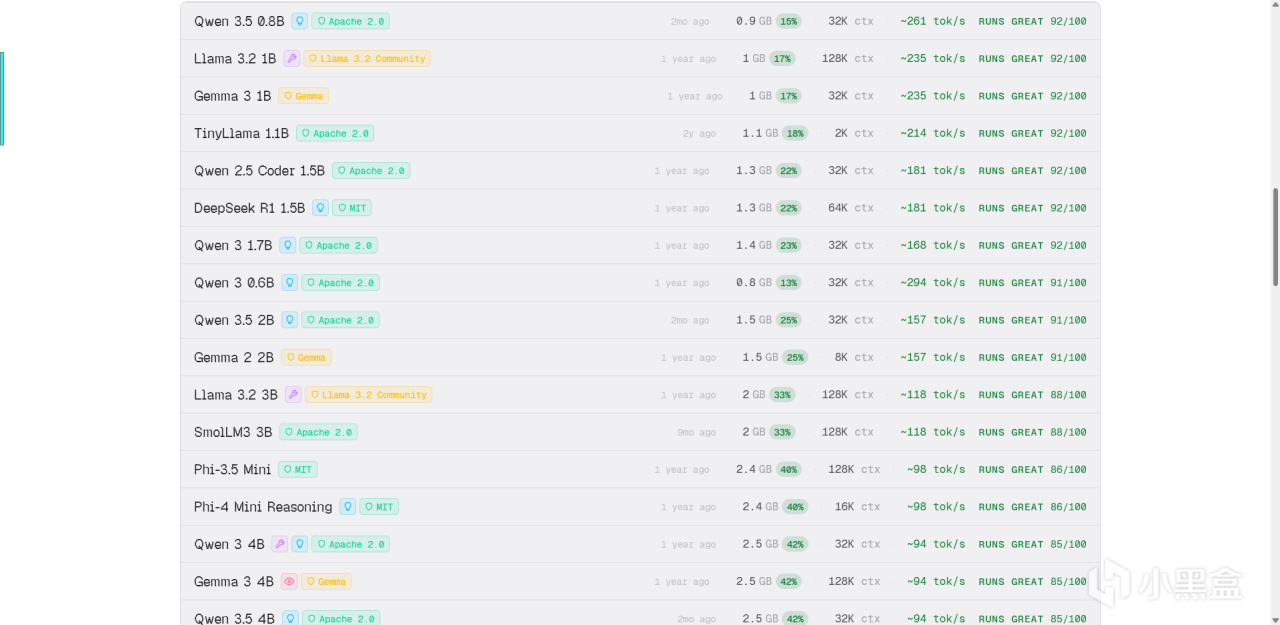The width and height of the screenshot is (1280, 625).
Task: Click the "9mo ago" date on SmolLM3 3B
Action: click(696, 433)
